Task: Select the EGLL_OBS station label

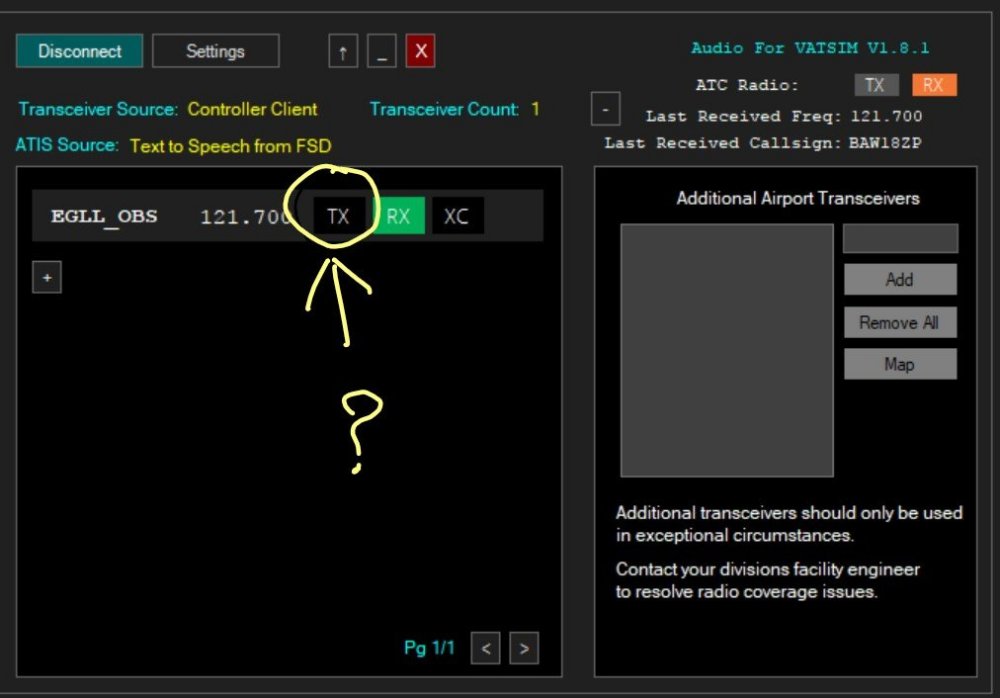Action: coord(104,216)
